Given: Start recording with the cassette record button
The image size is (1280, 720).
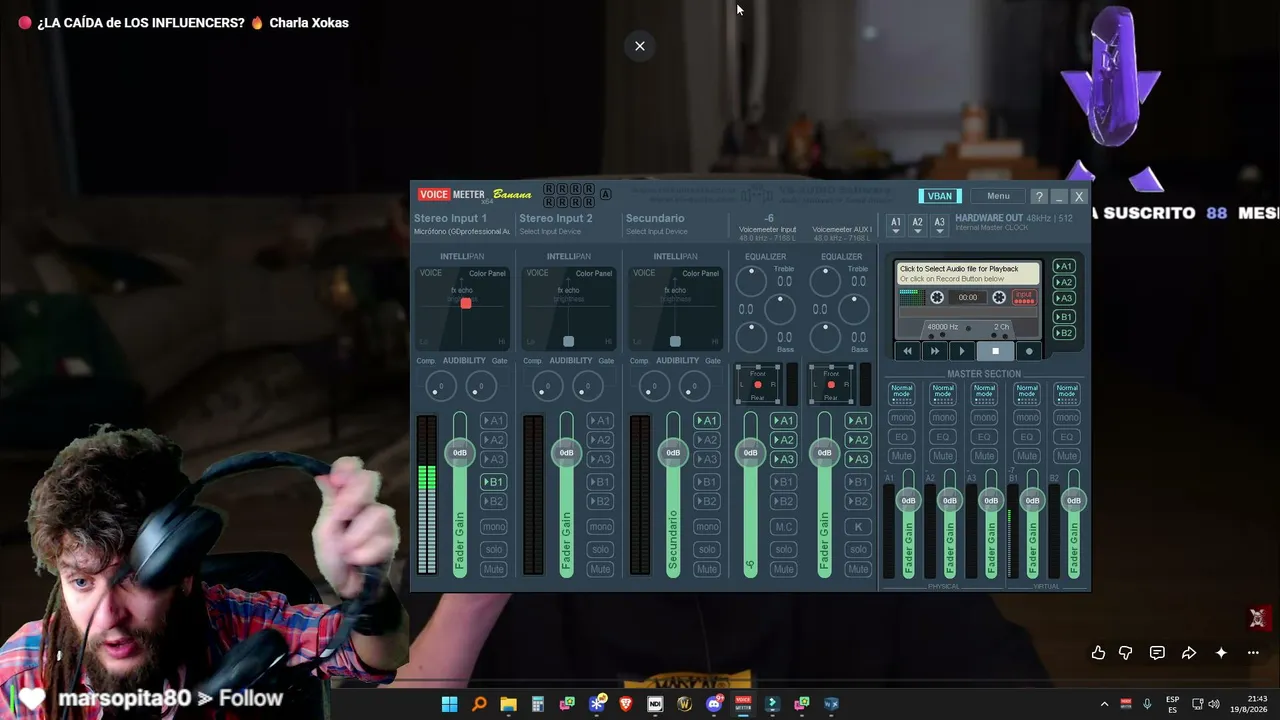Looking at the screenshot, I should click(1029, 351).
